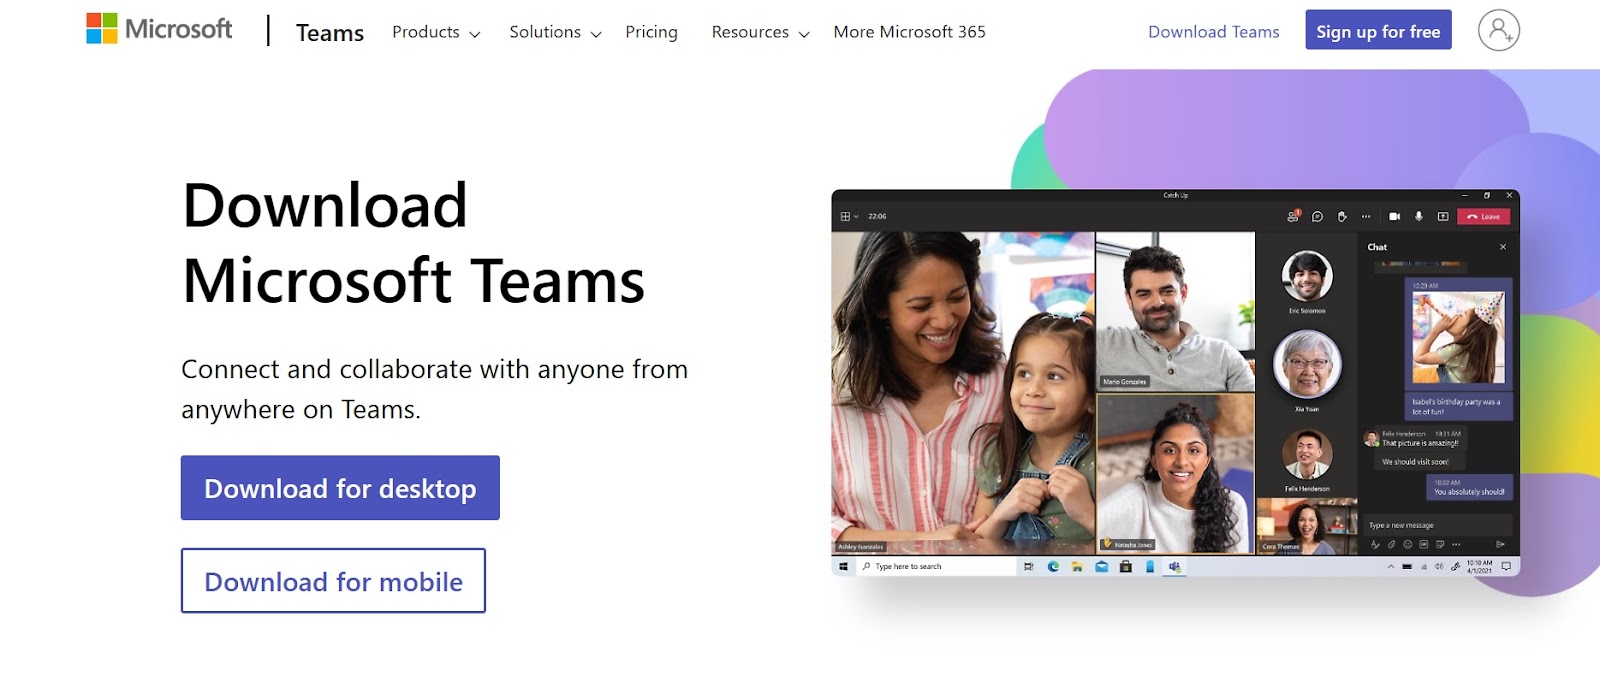The height and width of the screenshot is (694, 1600).
Task: Show hidden icons chevron in system tray
Action: click(1391, 566)
